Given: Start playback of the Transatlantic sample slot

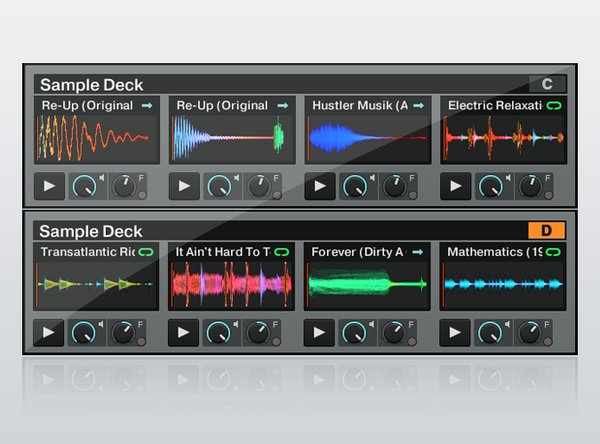Looking at the screenshot, I should [x=48, y=332].
